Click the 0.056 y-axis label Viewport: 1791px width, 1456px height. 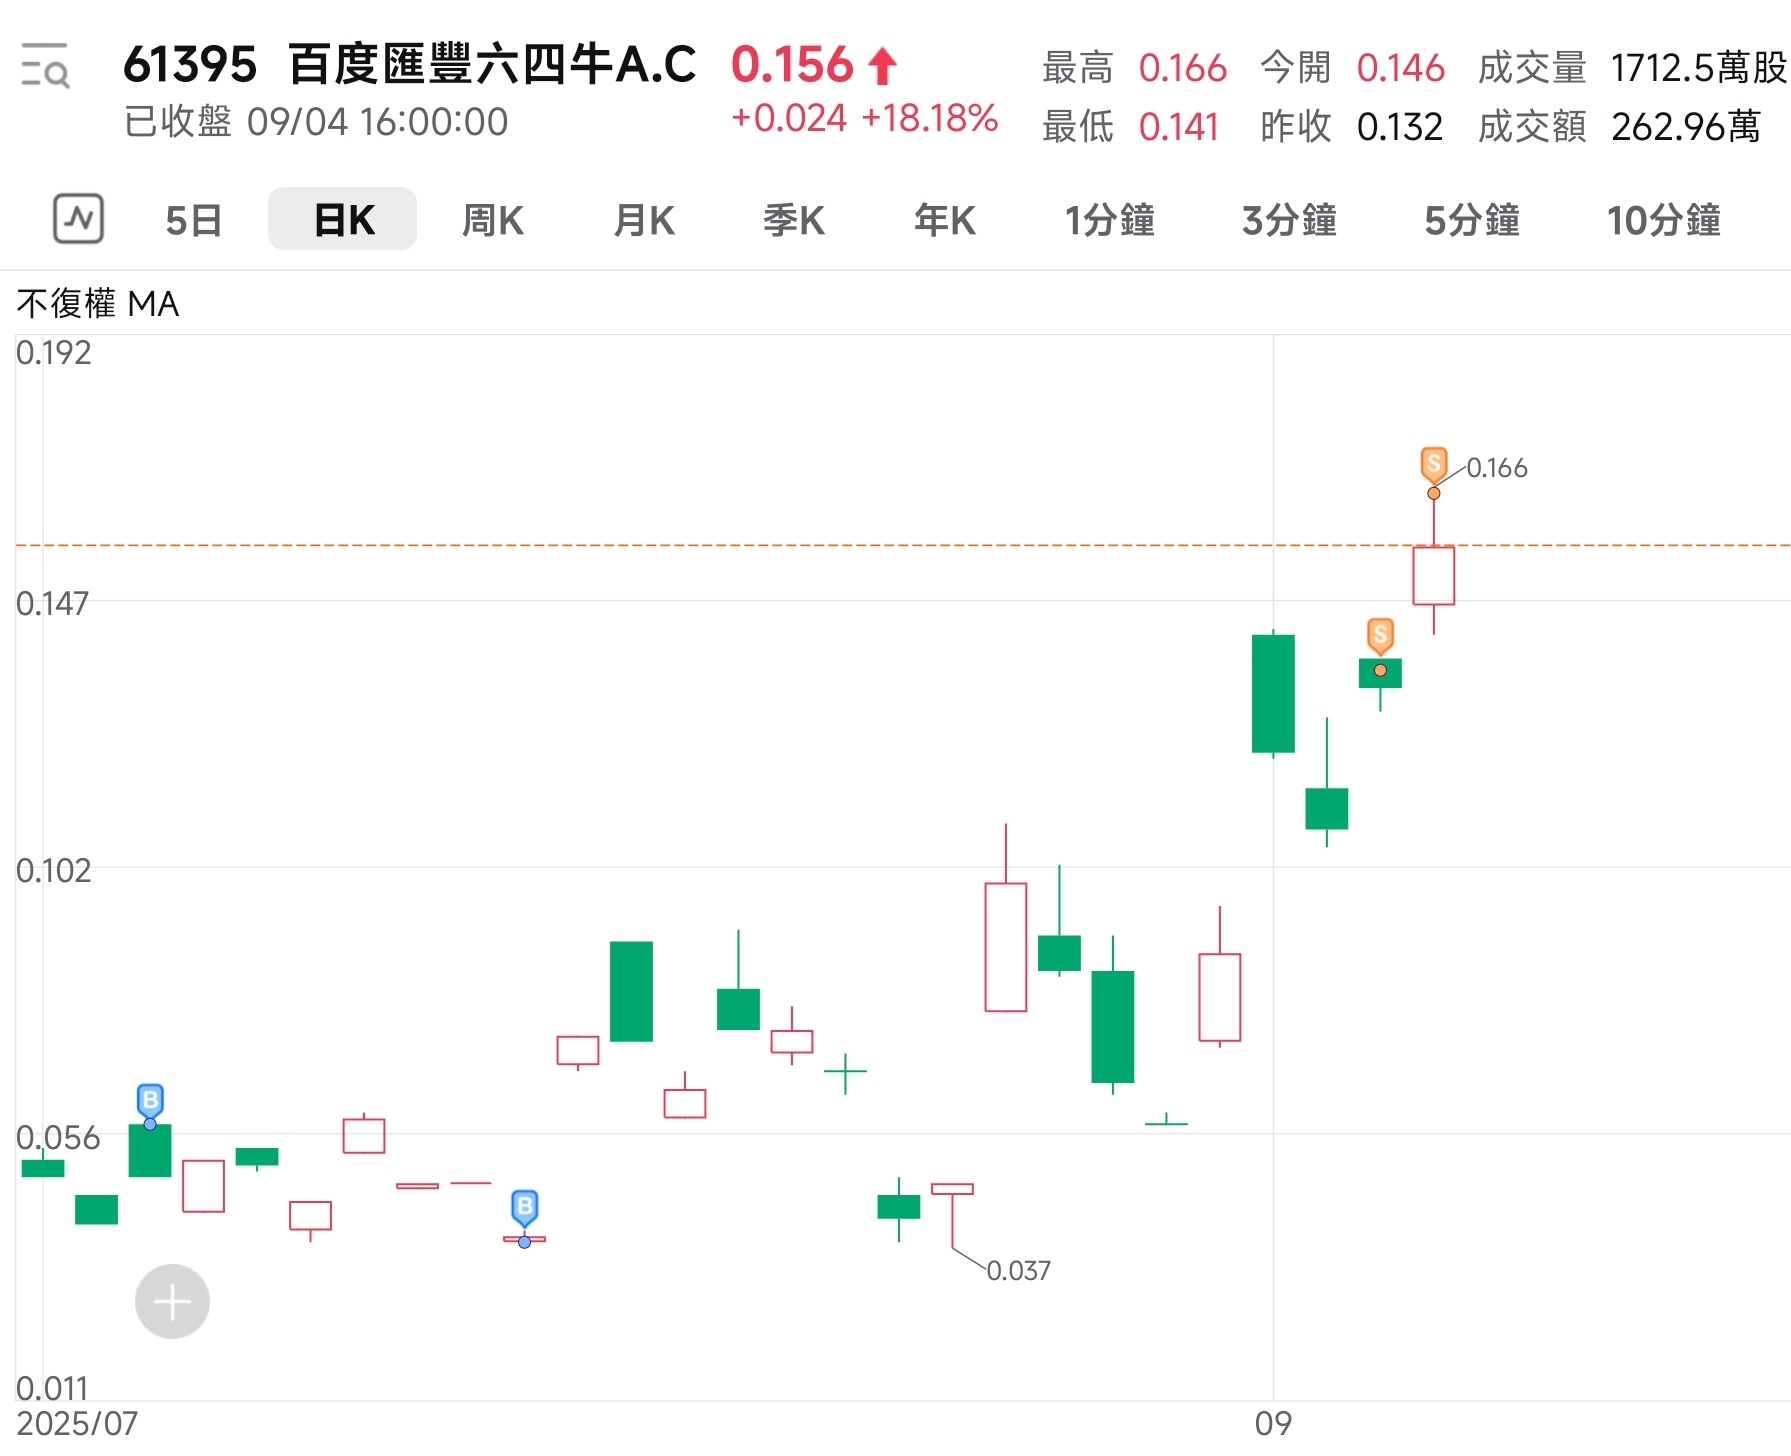click(x=58, y=1138)
